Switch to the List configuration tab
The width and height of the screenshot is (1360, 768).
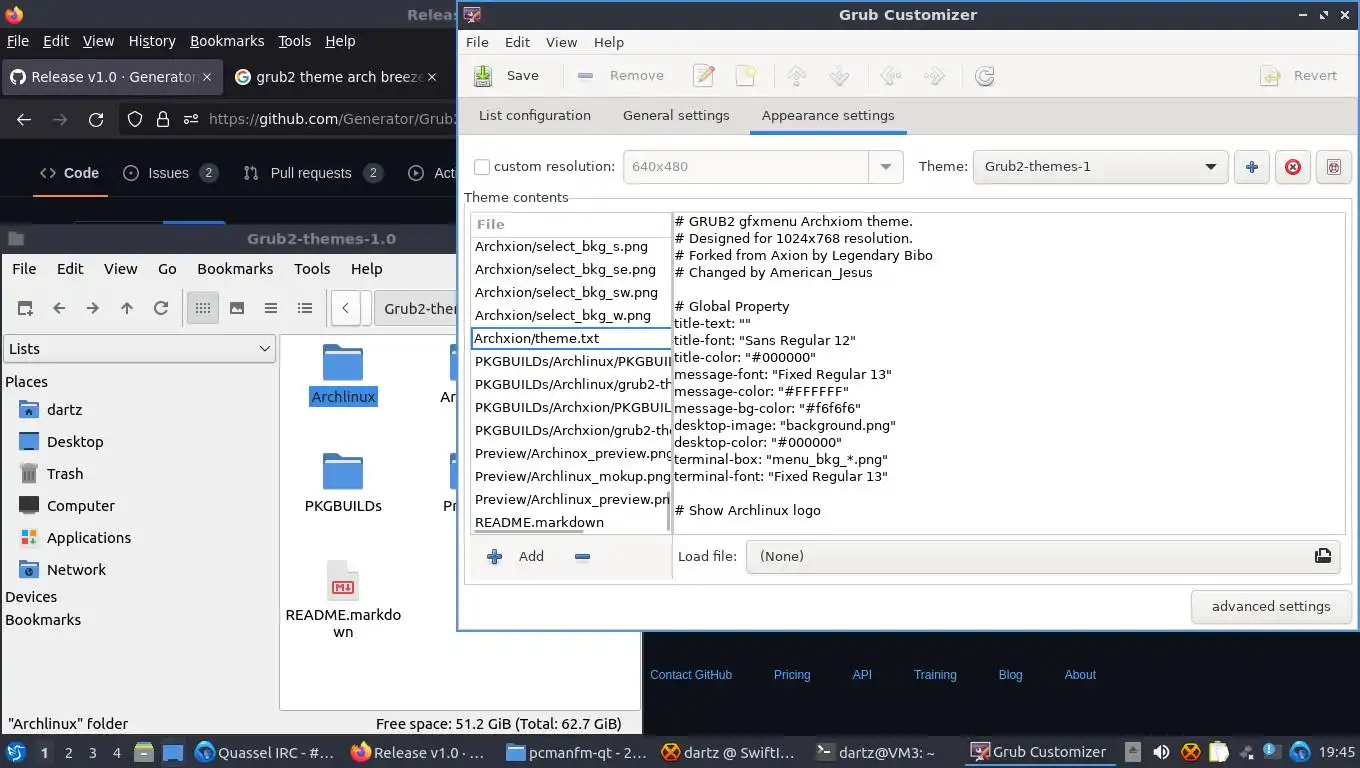tap(534, 115)
